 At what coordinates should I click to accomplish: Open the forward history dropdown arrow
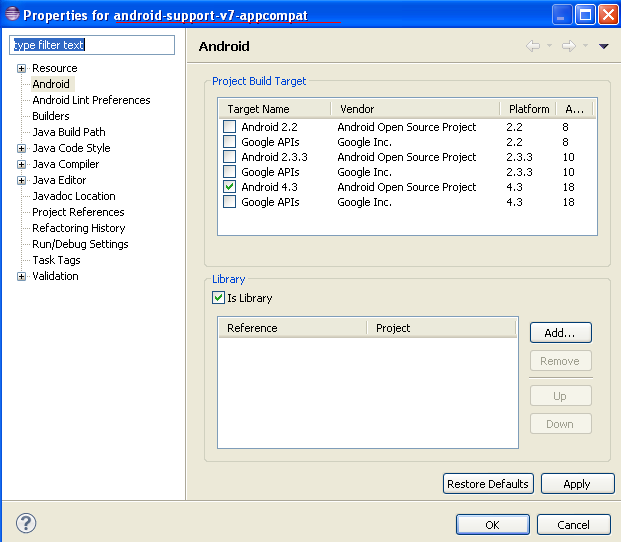click(x=585, y=46)
